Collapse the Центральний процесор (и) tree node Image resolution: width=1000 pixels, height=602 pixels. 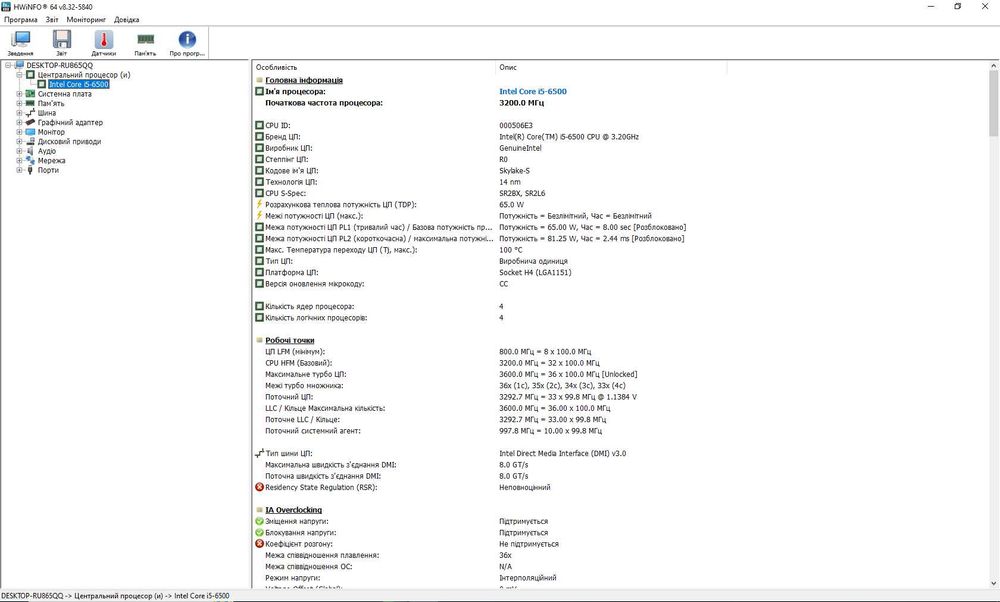coord(19,75)
